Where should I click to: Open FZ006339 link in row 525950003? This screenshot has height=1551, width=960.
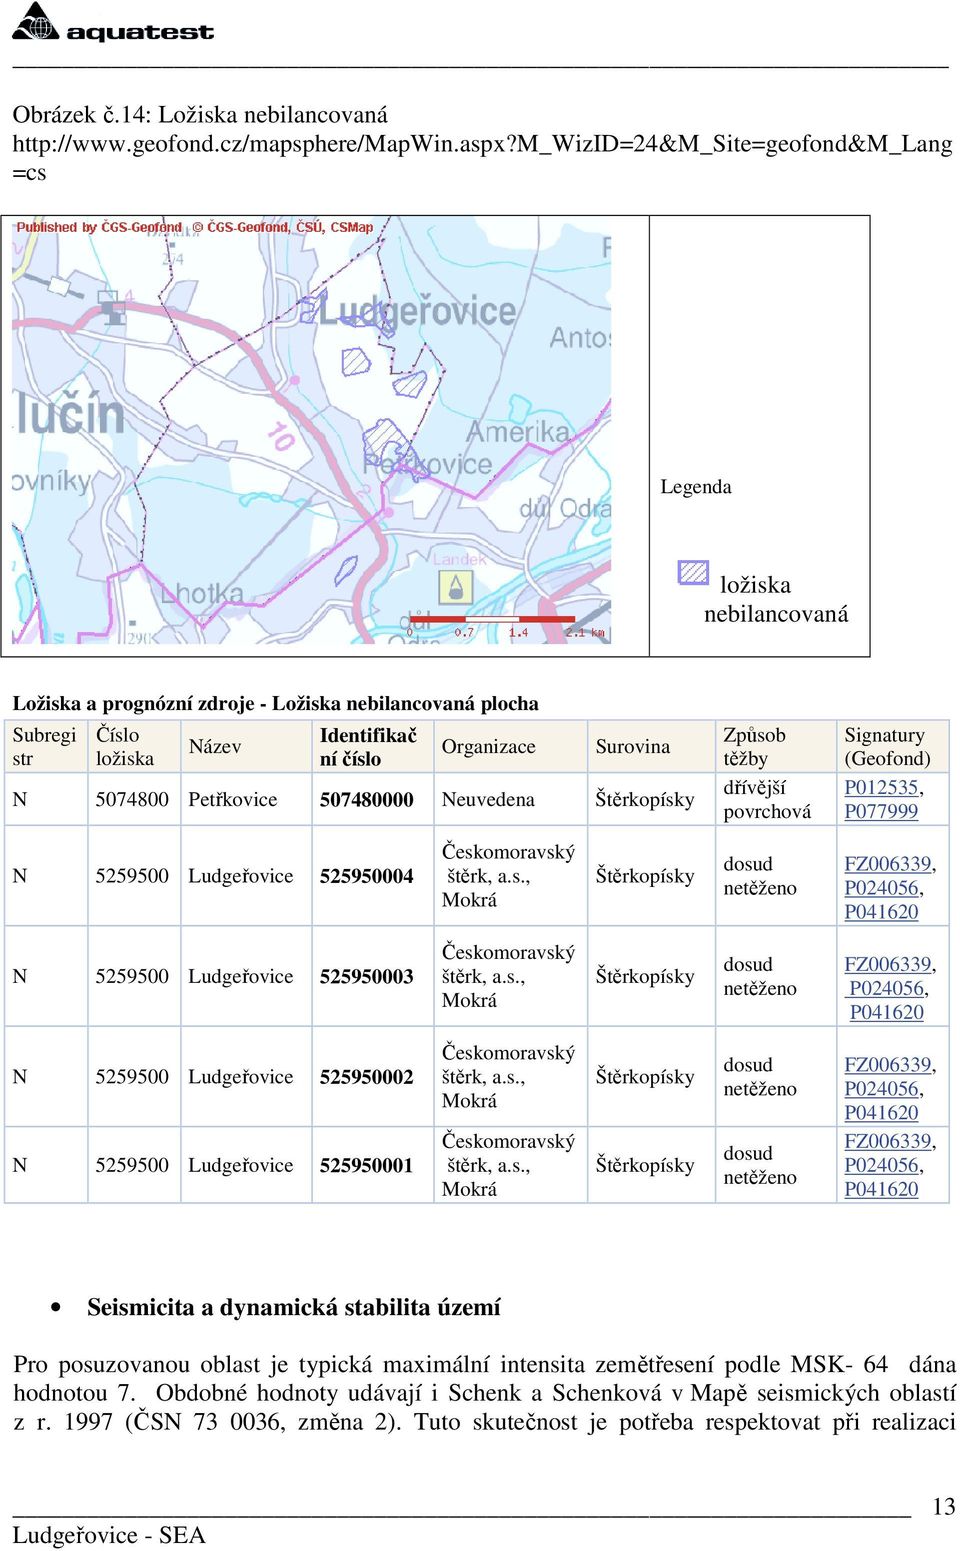888,964
